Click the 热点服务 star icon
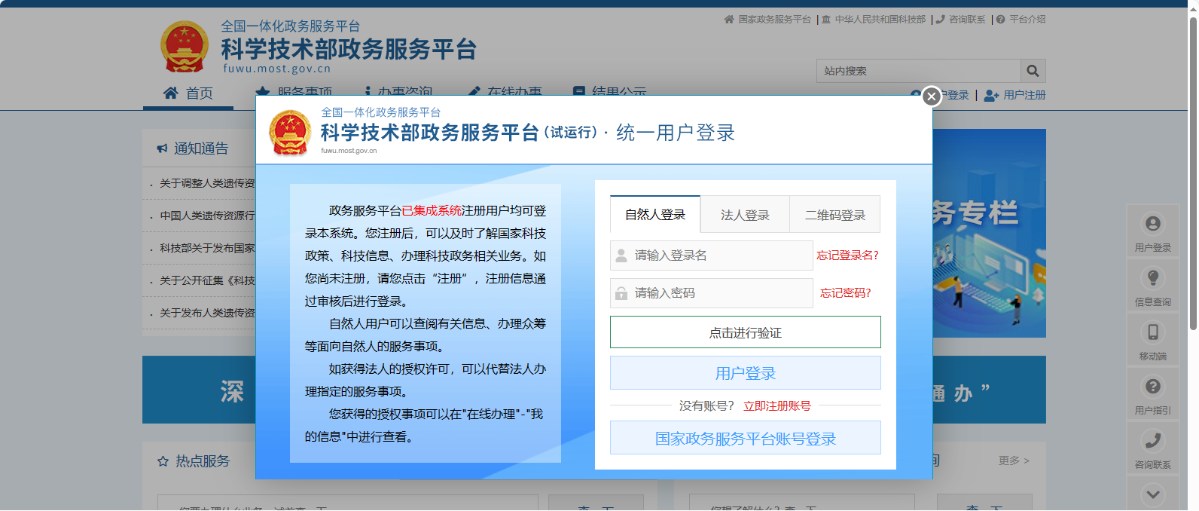The width and height of the screenshot is (1199, 511). point(162,461)
